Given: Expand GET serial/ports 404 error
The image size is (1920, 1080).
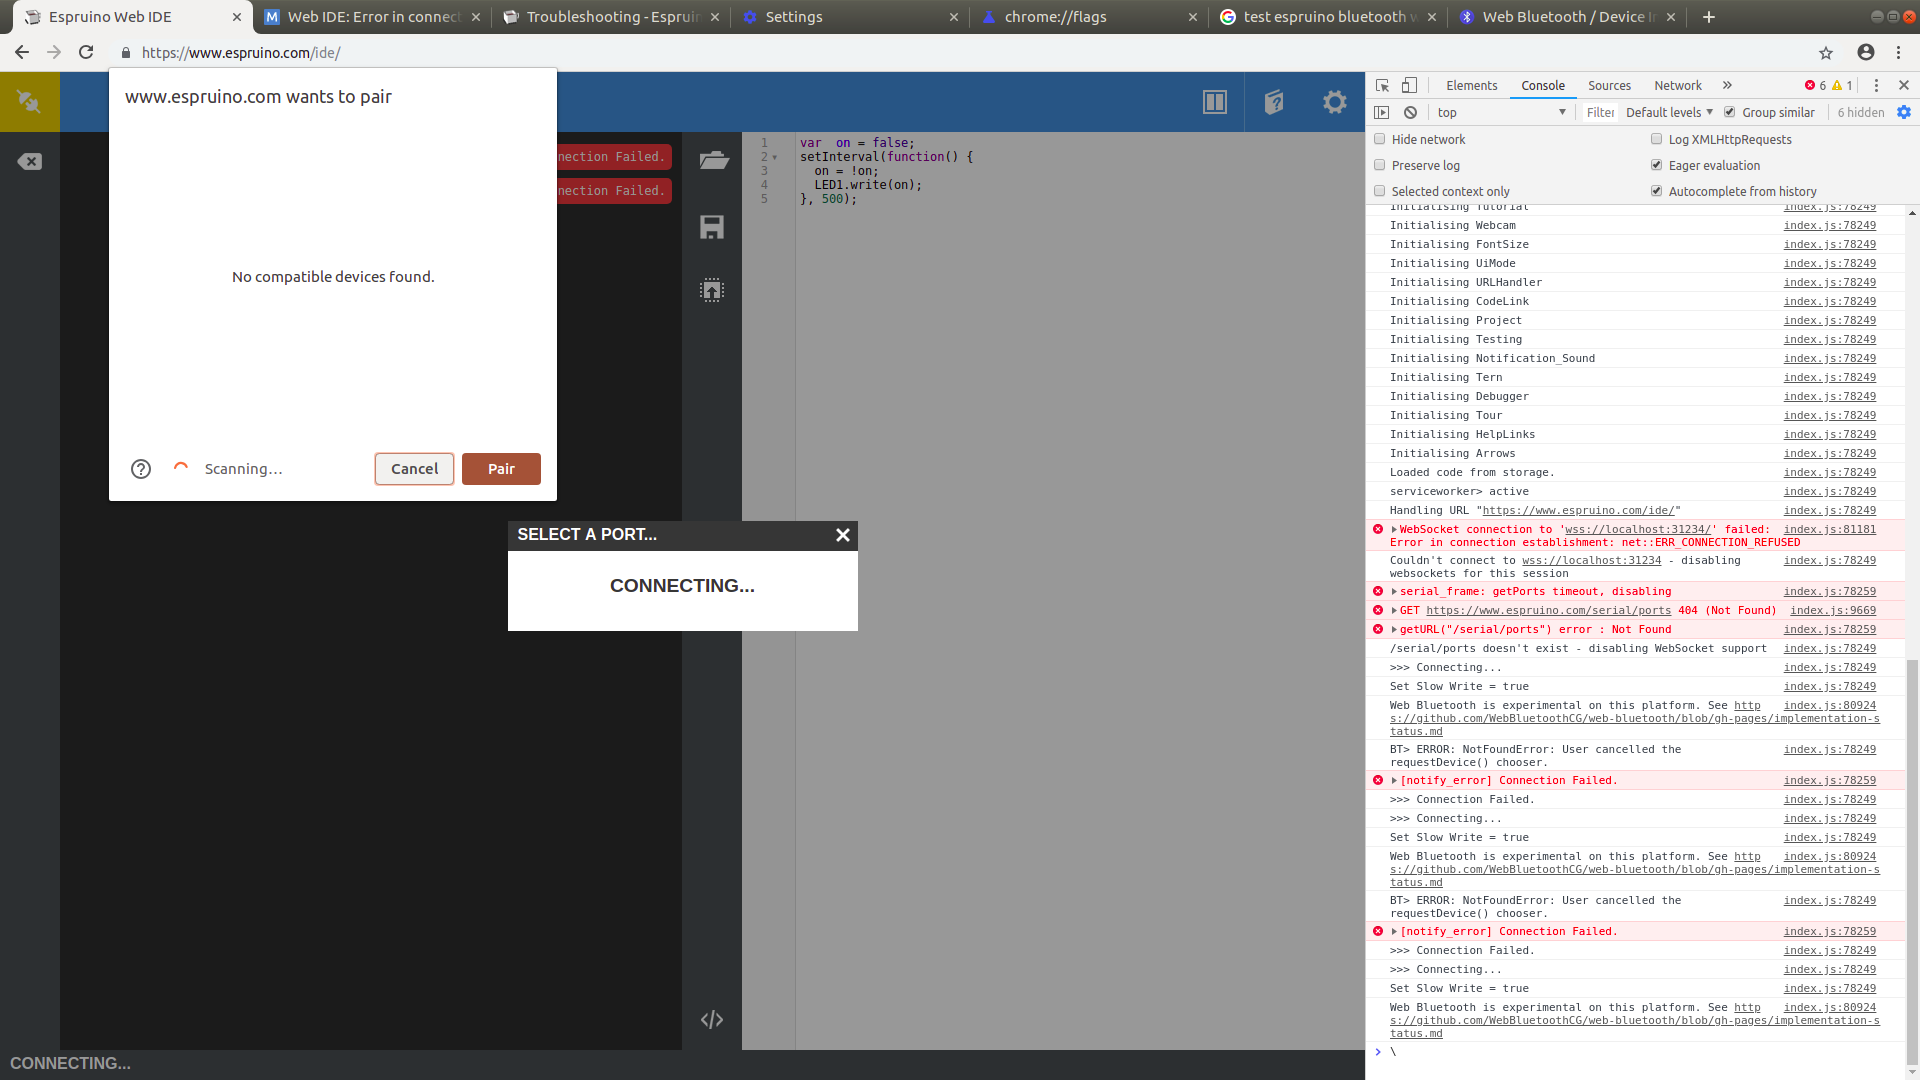Looking at the screenshot, I should click(x=1394, y=611).
